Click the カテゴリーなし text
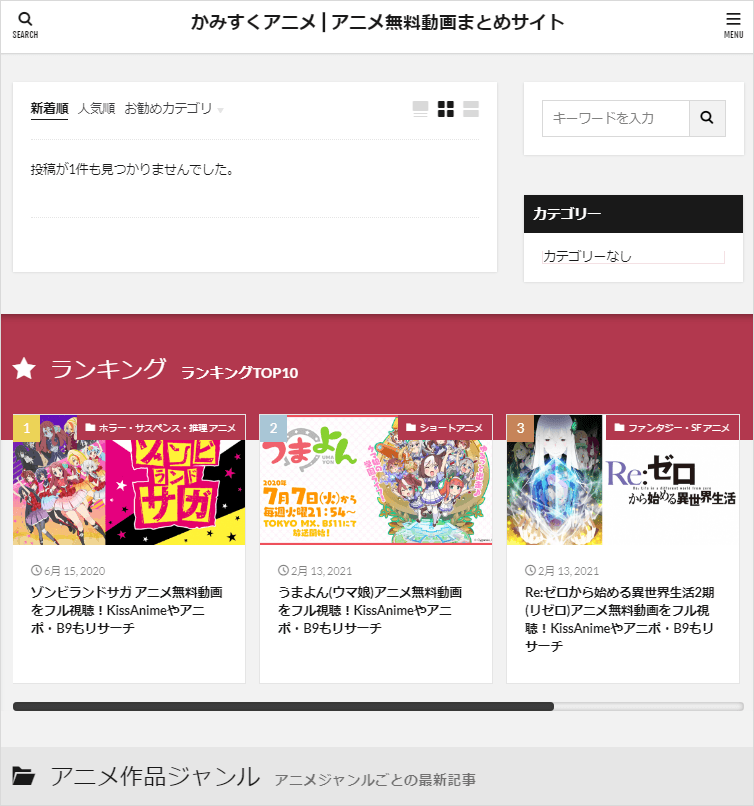The width and height of the screenshot is (754, 806). [587, 256]
